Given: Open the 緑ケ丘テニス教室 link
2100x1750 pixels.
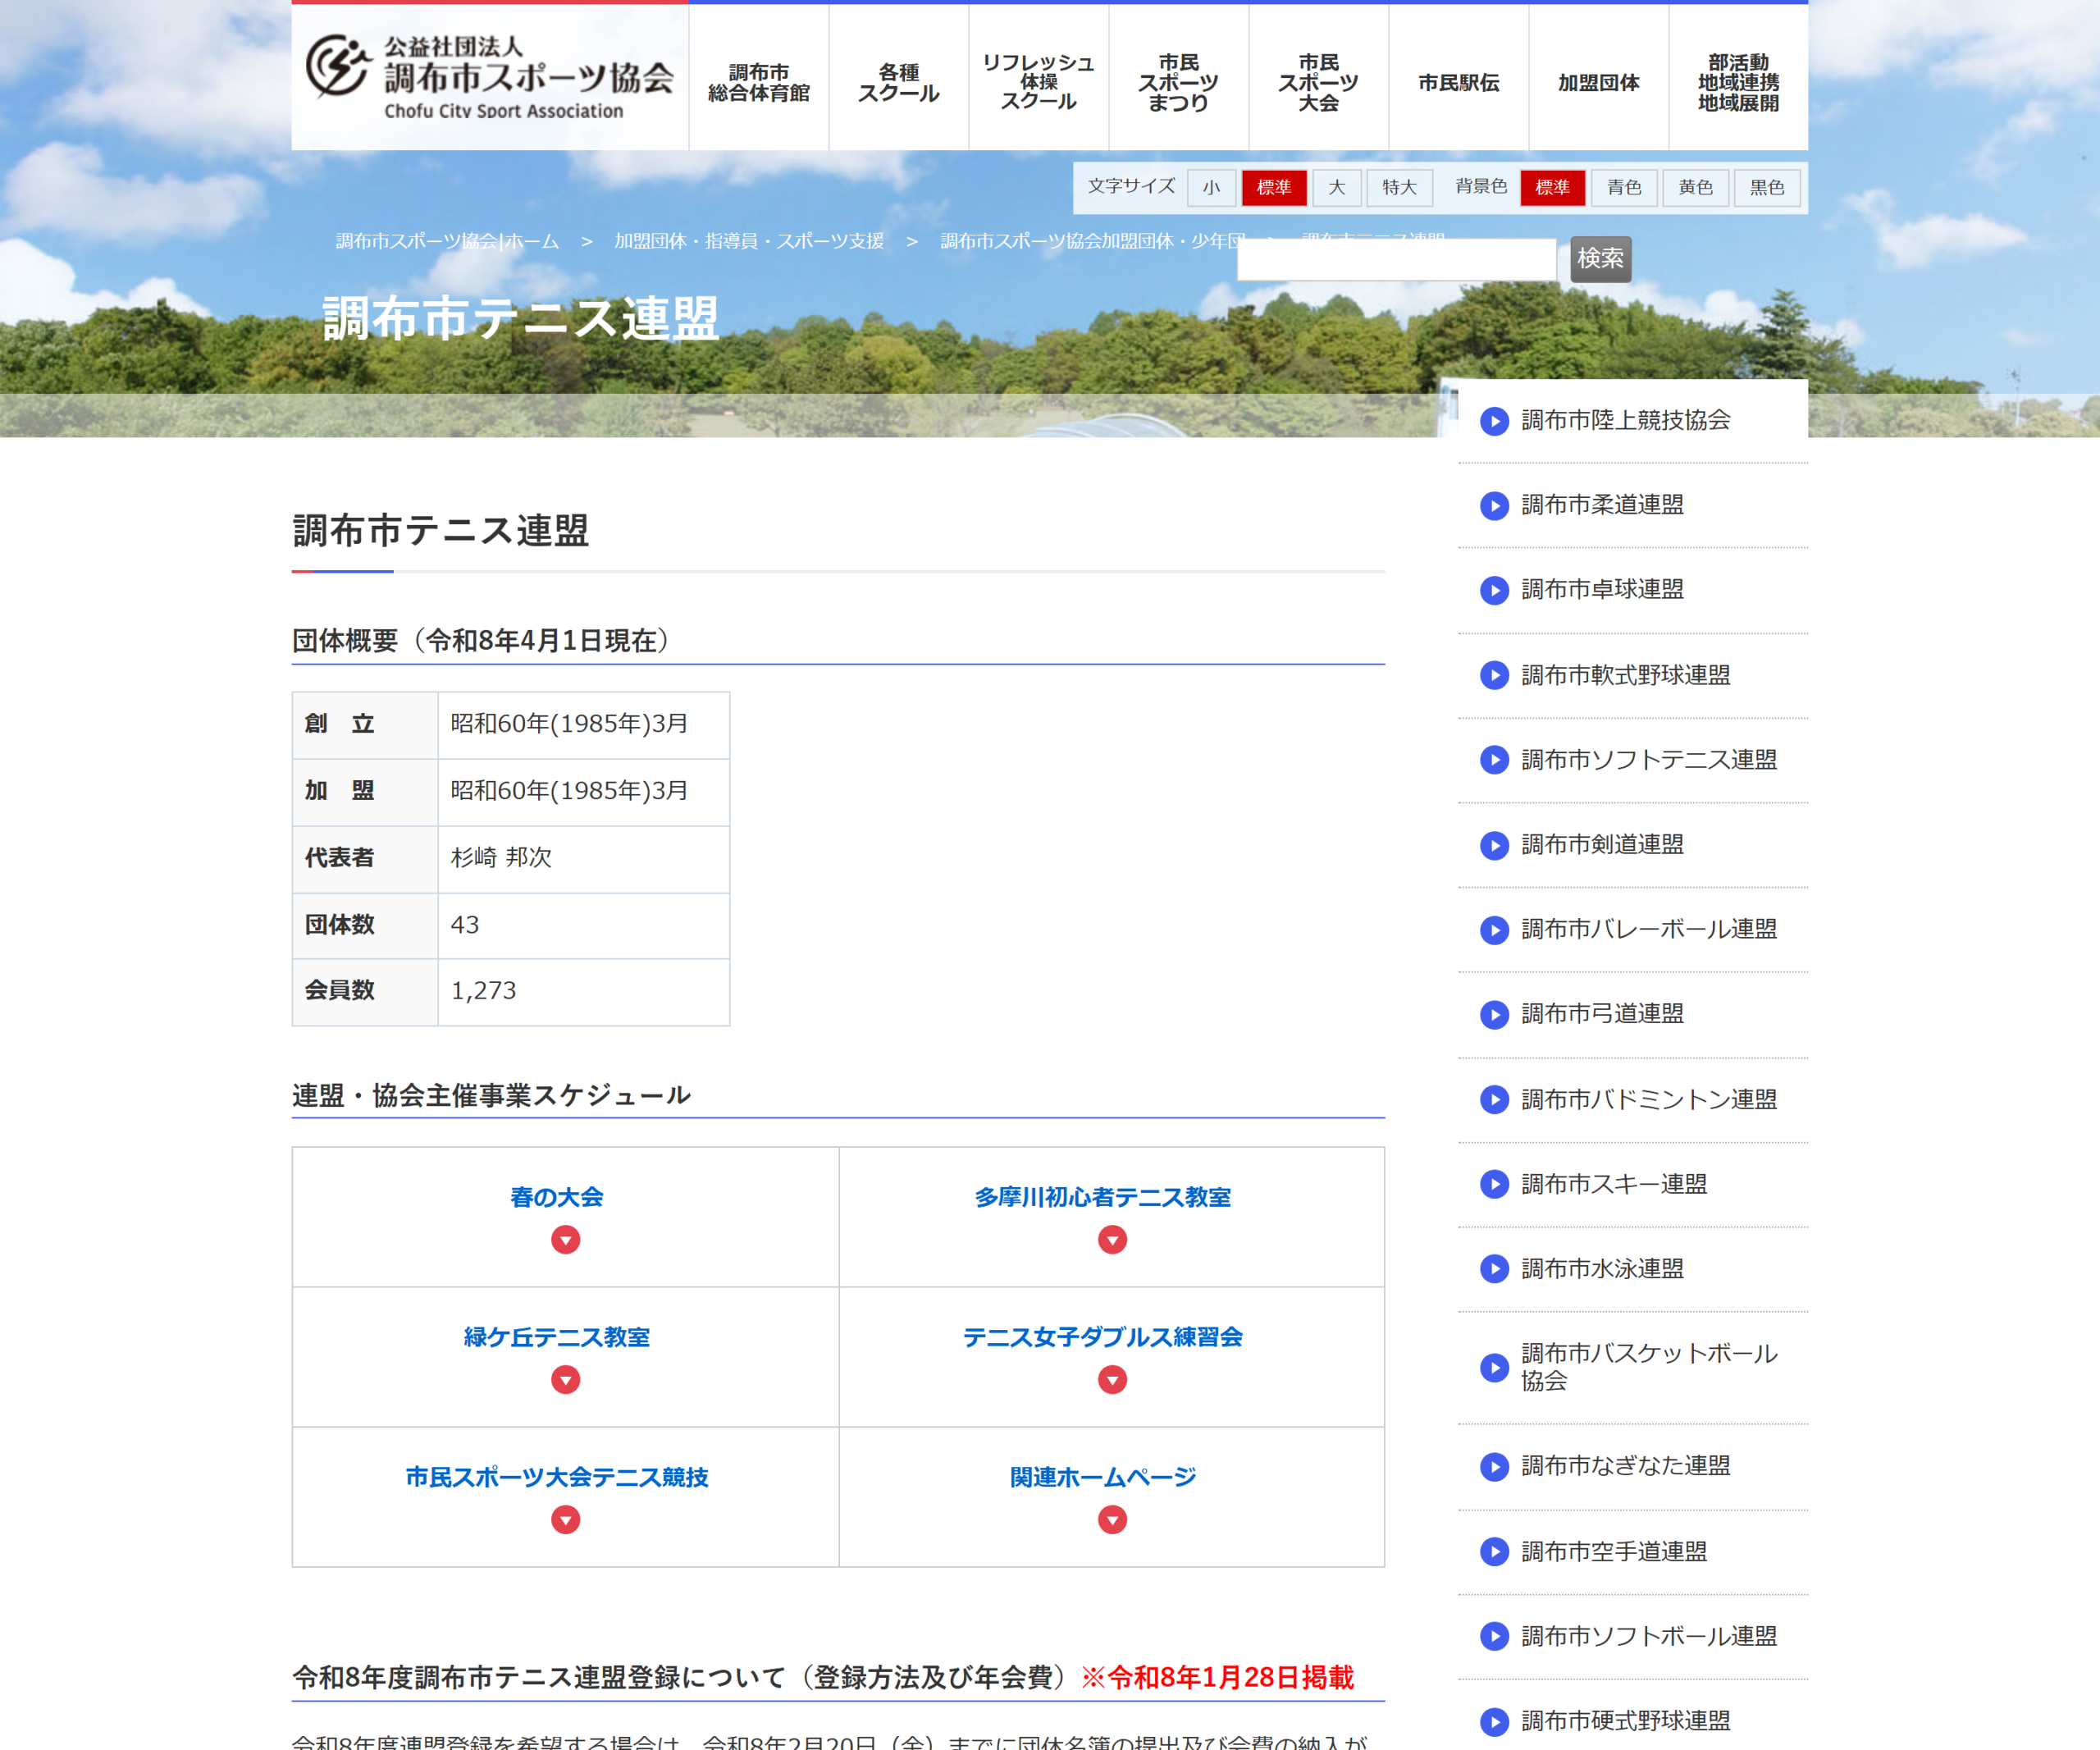Looking at the screenshot, I should tap(557, 1338).
